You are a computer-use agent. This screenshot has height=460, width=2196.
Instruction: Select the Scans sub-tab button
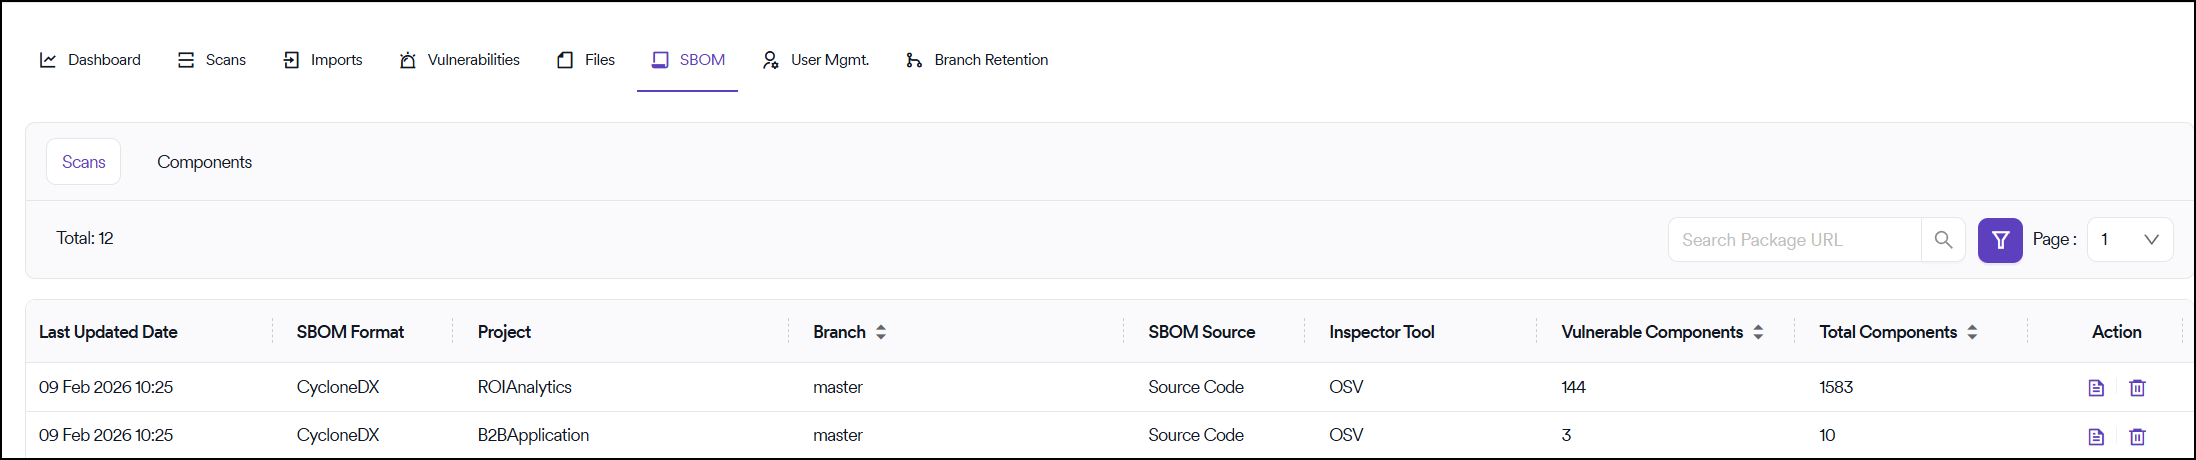[83, 162]
